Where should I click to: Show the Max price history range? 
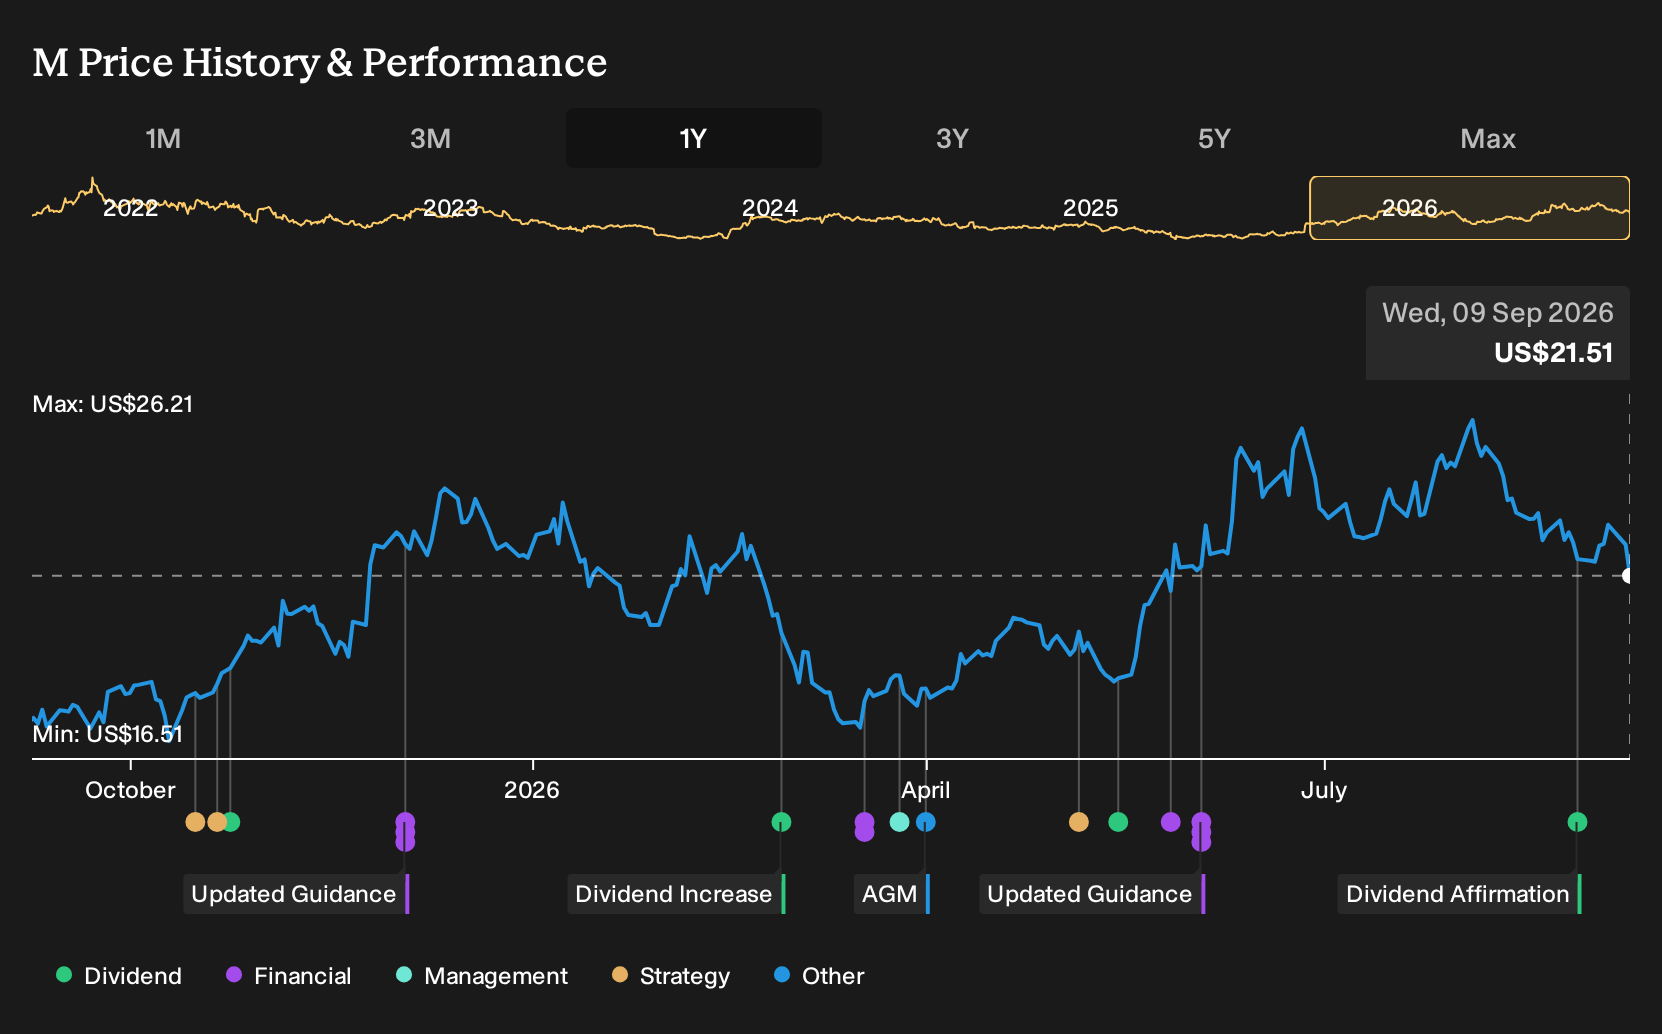click(1488, 138)
